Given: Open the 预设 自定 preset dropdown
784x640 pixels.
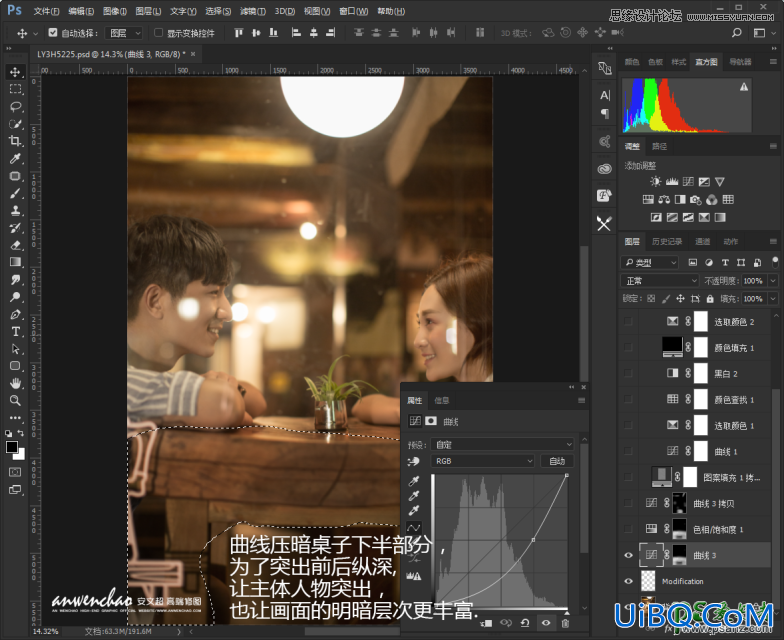Looking at the screenshot, I should 503,444.
